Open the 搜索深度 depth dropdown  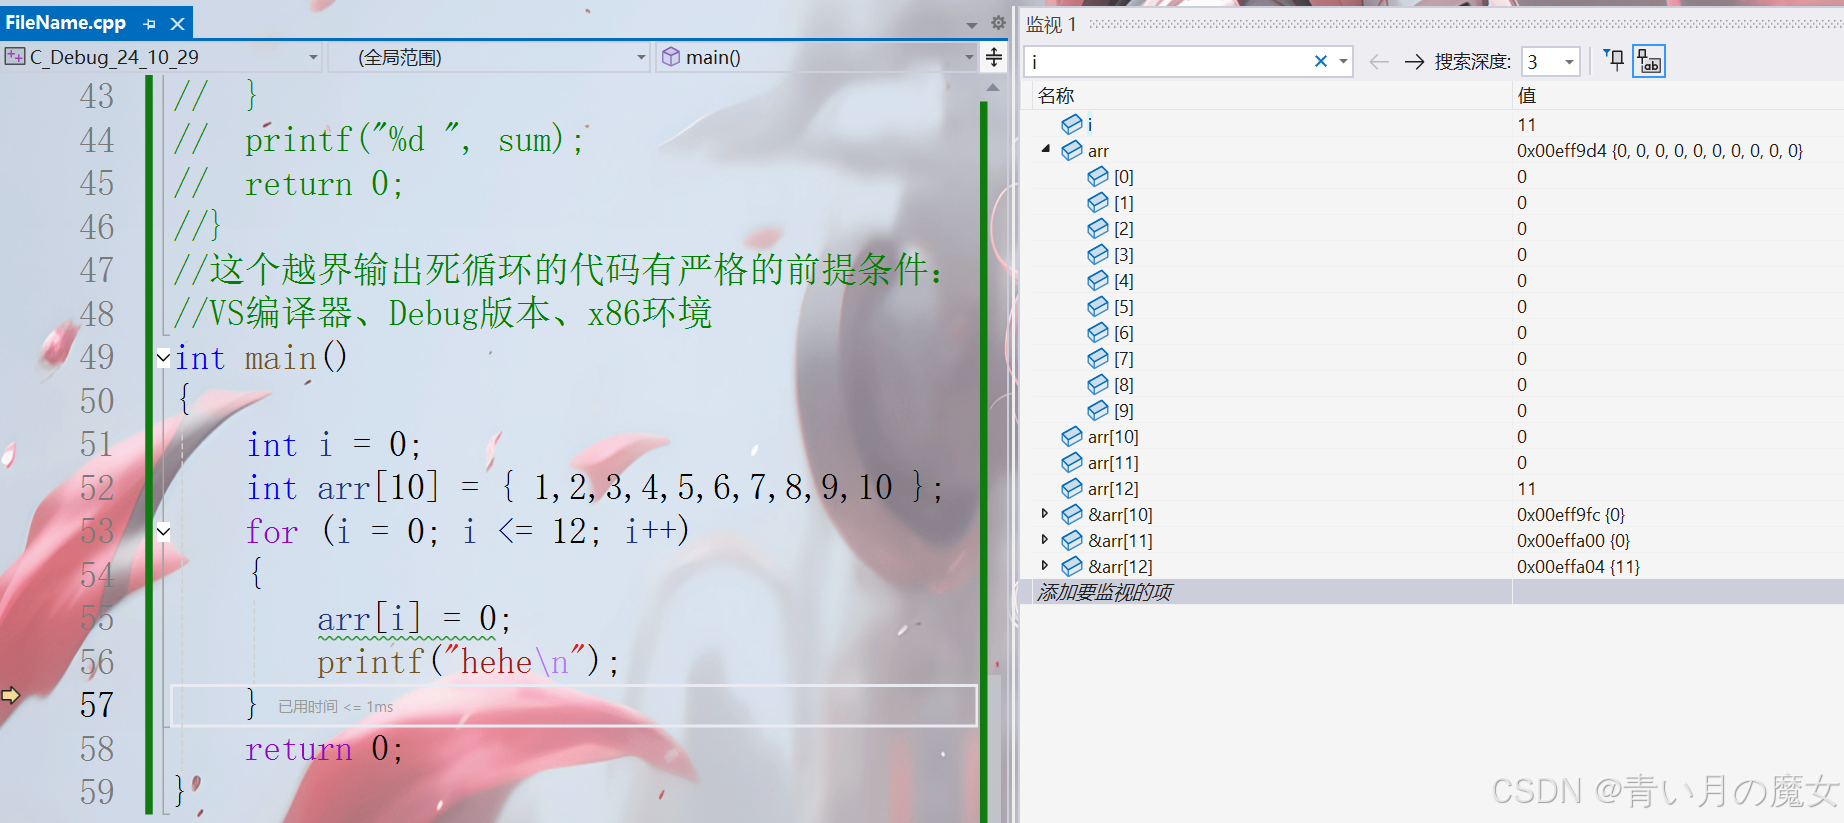pyautogui.click(x=1569, y=62)
